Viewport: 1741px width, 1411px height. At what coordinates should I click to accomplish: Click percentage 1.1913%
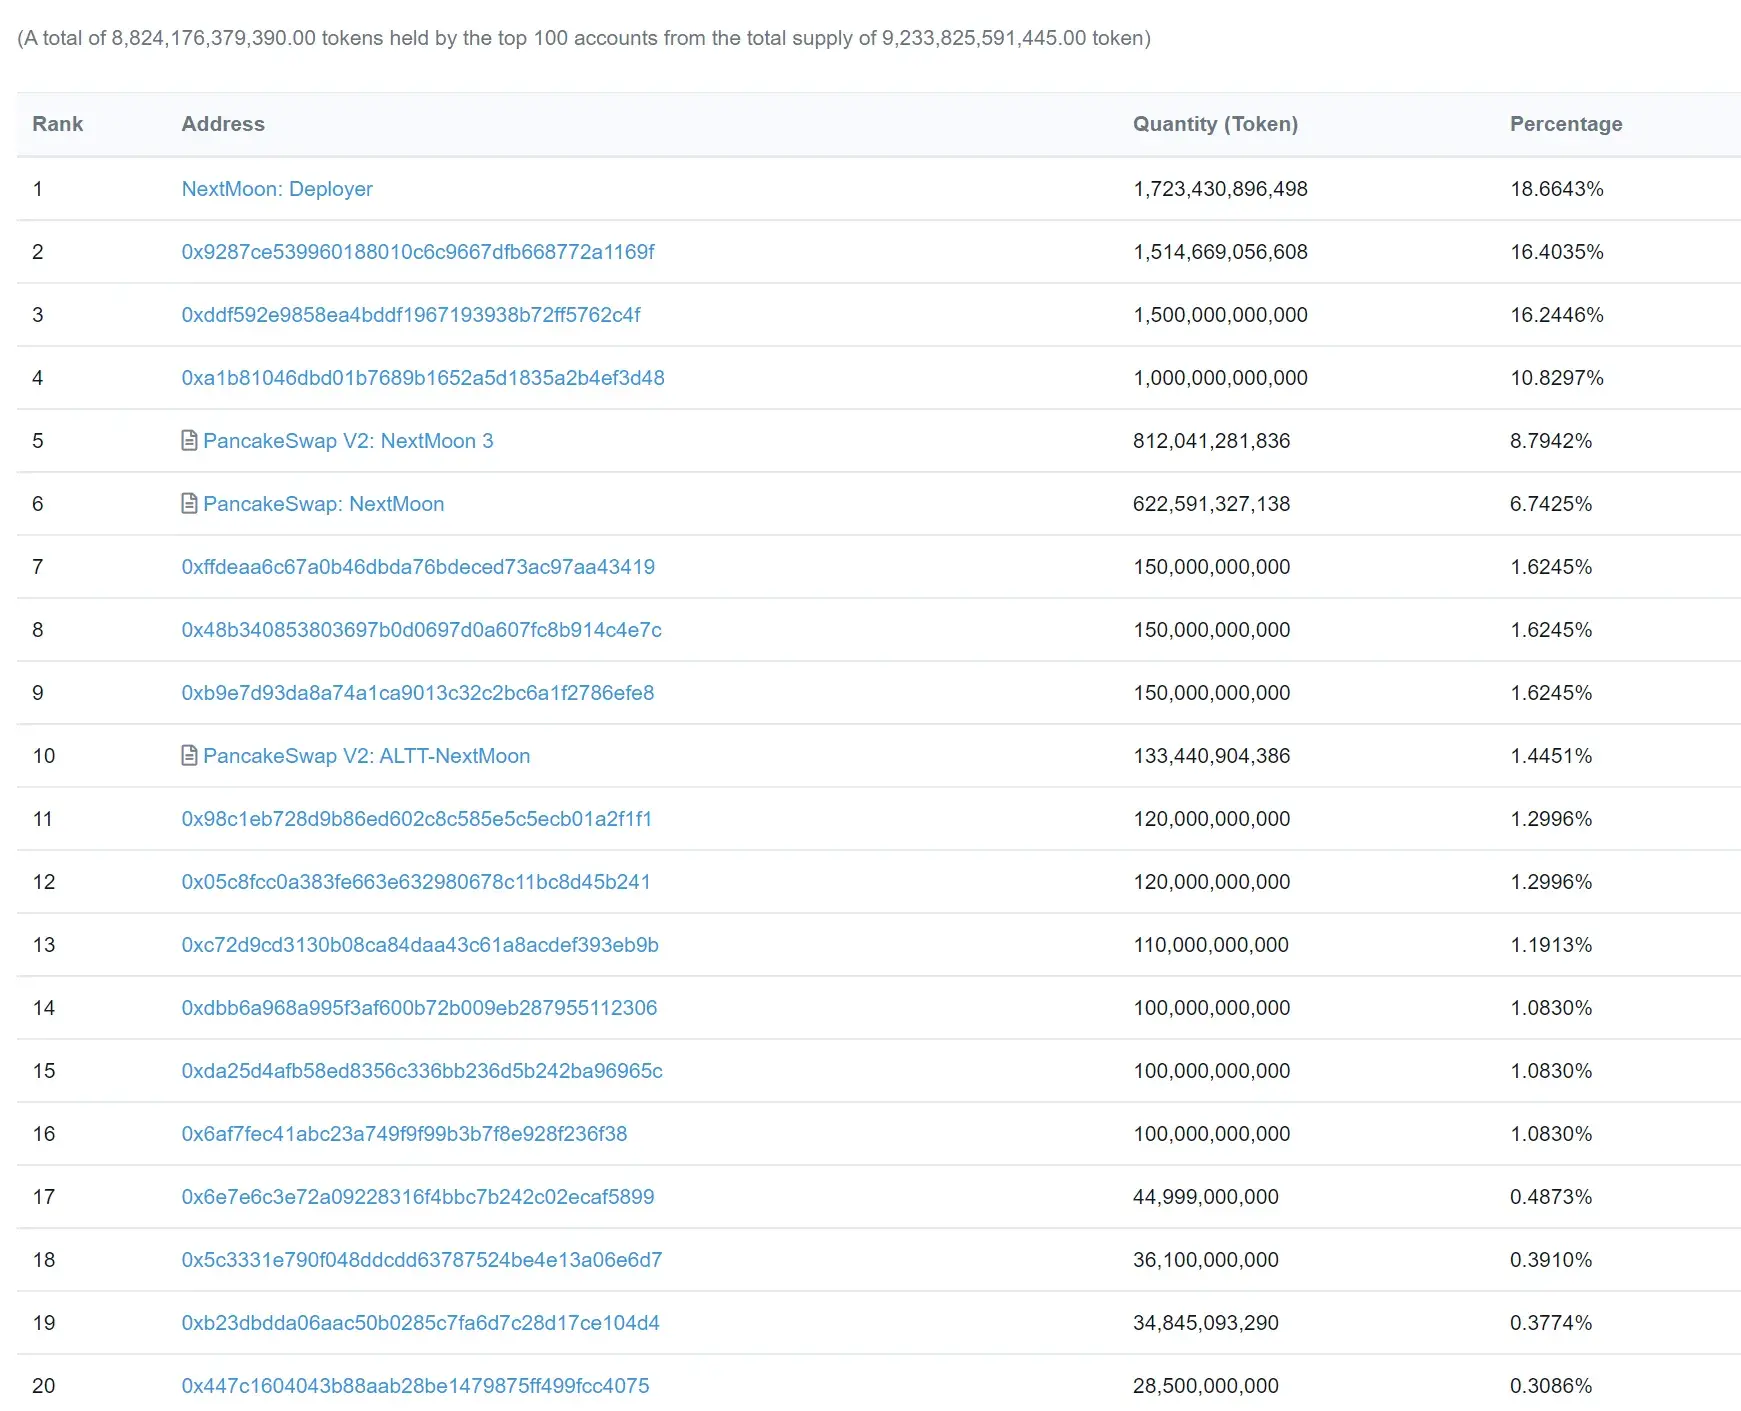[x=1551, y=945]
